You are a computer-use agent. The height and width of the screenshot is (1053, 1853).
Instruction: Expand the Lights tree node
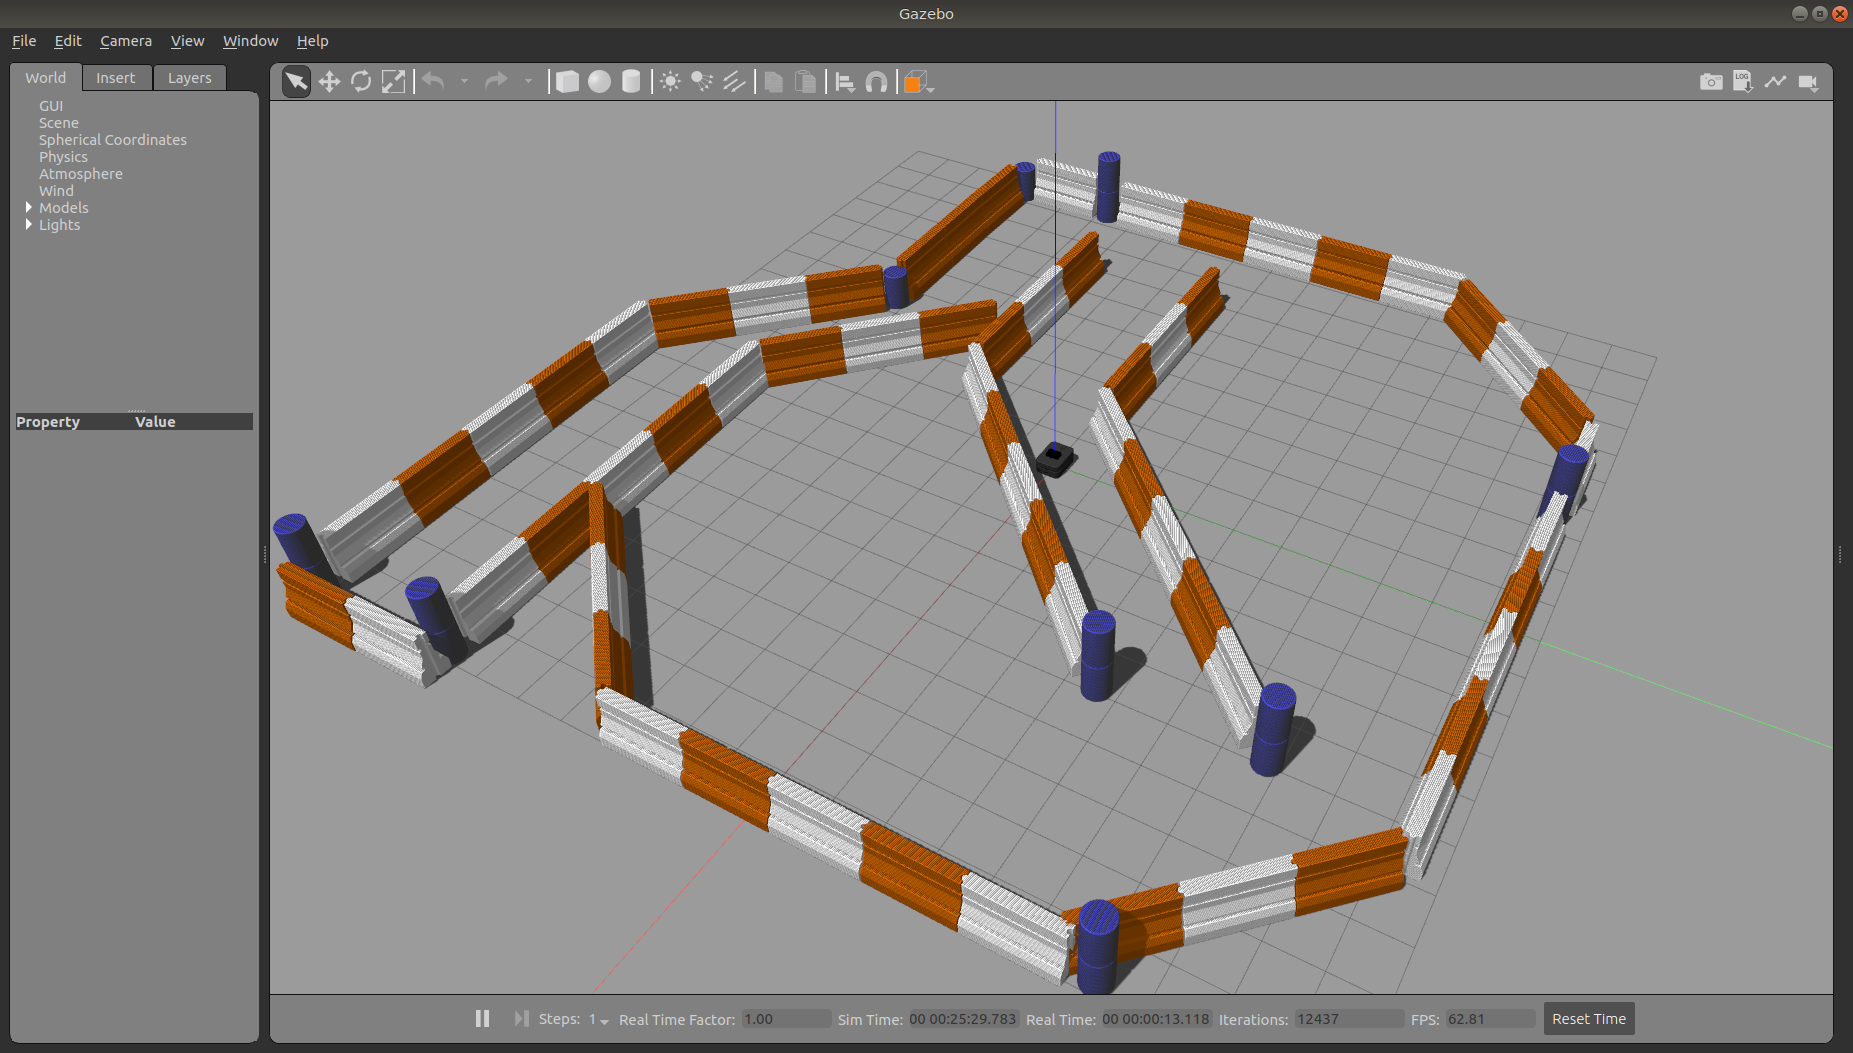tap(29, 224)
